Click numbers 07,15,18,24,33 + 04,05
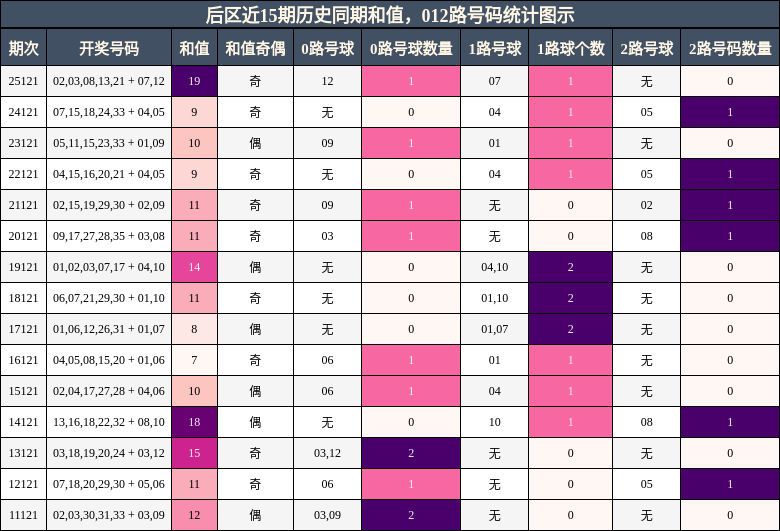780x531 pixels. tap(109, 112)
